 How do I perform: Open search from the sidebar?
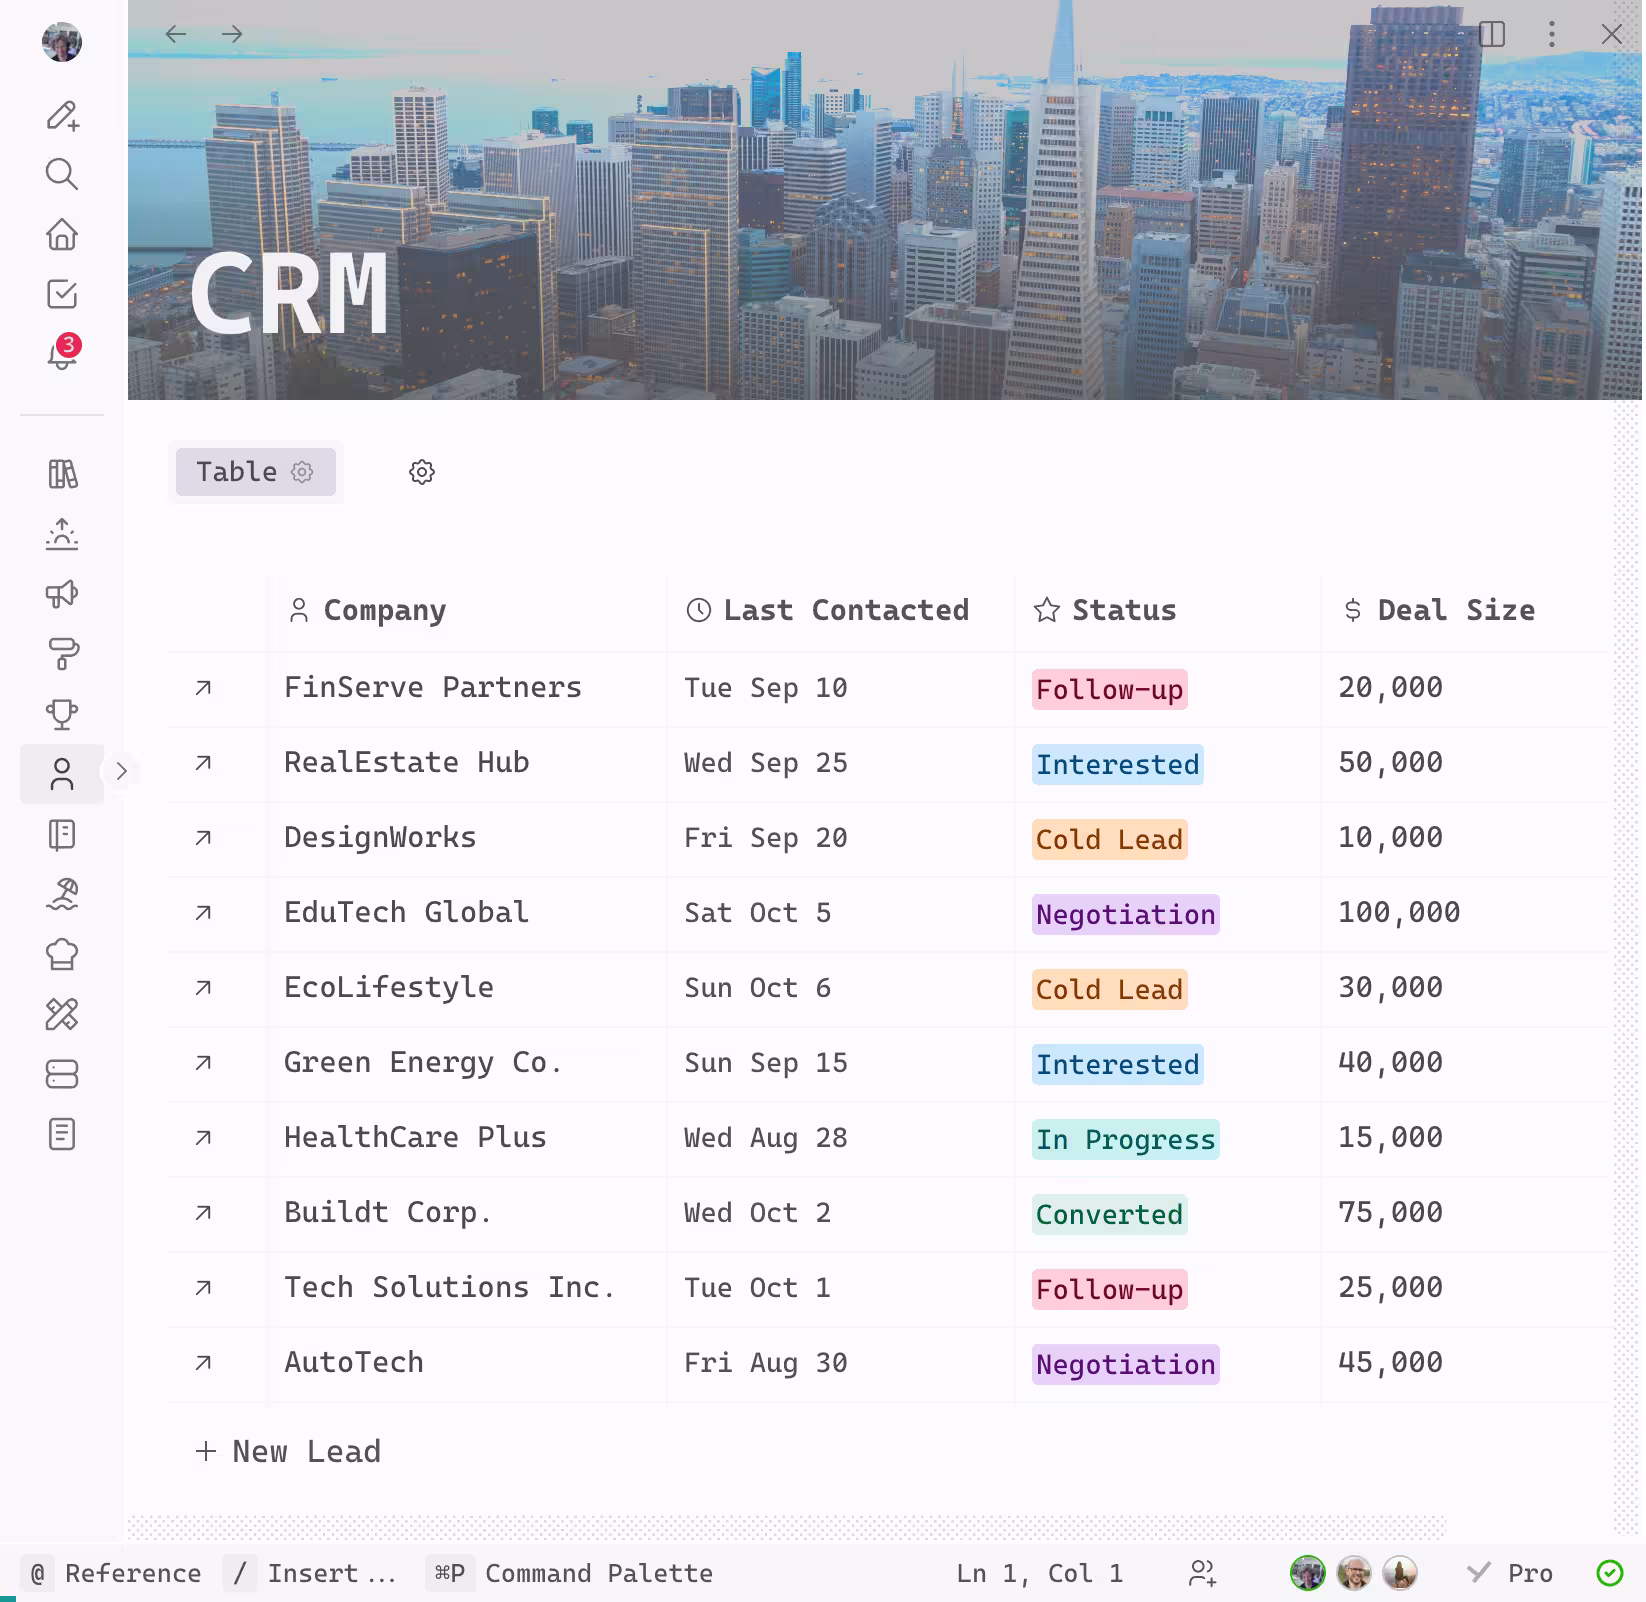[x=62, y=175]
